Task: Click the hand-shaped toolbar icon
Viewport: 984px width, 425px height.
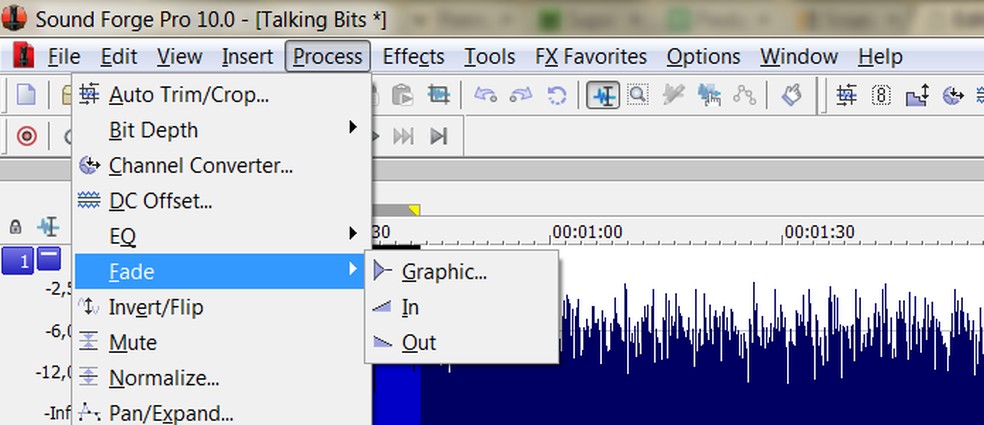Action: tap(791, 95)
